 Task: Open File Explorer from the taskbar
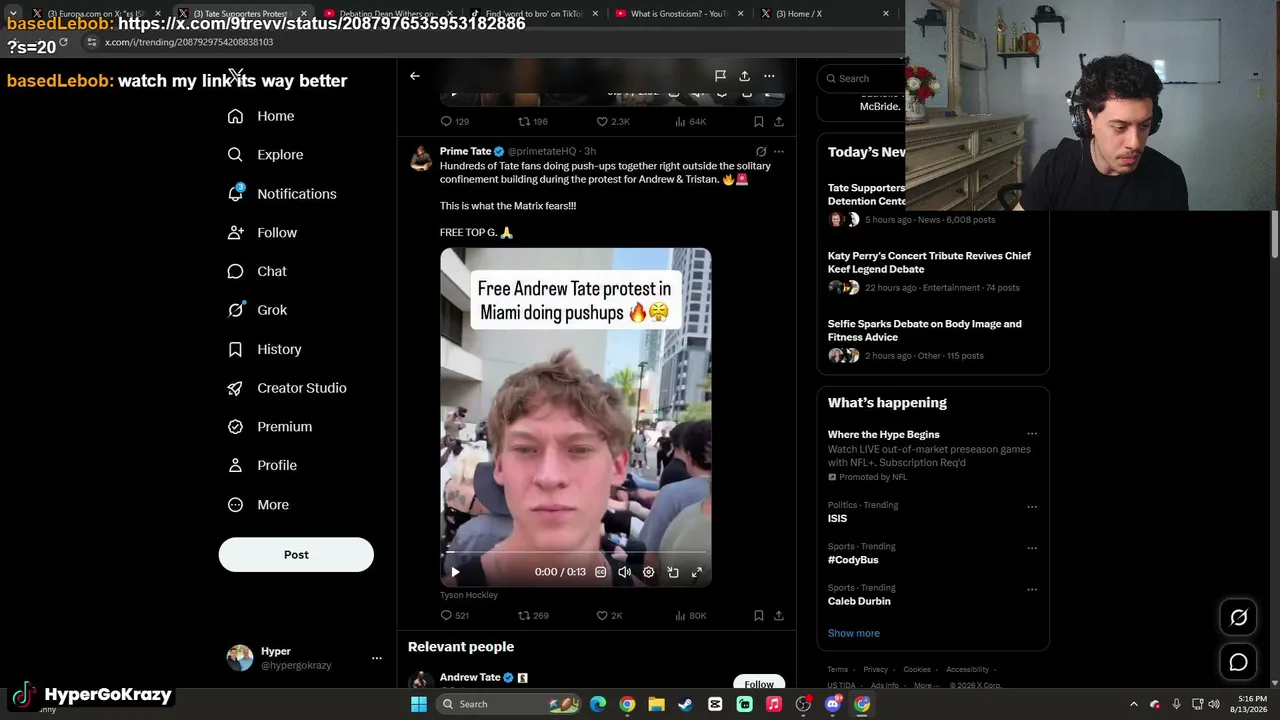(x=656, y=704)
